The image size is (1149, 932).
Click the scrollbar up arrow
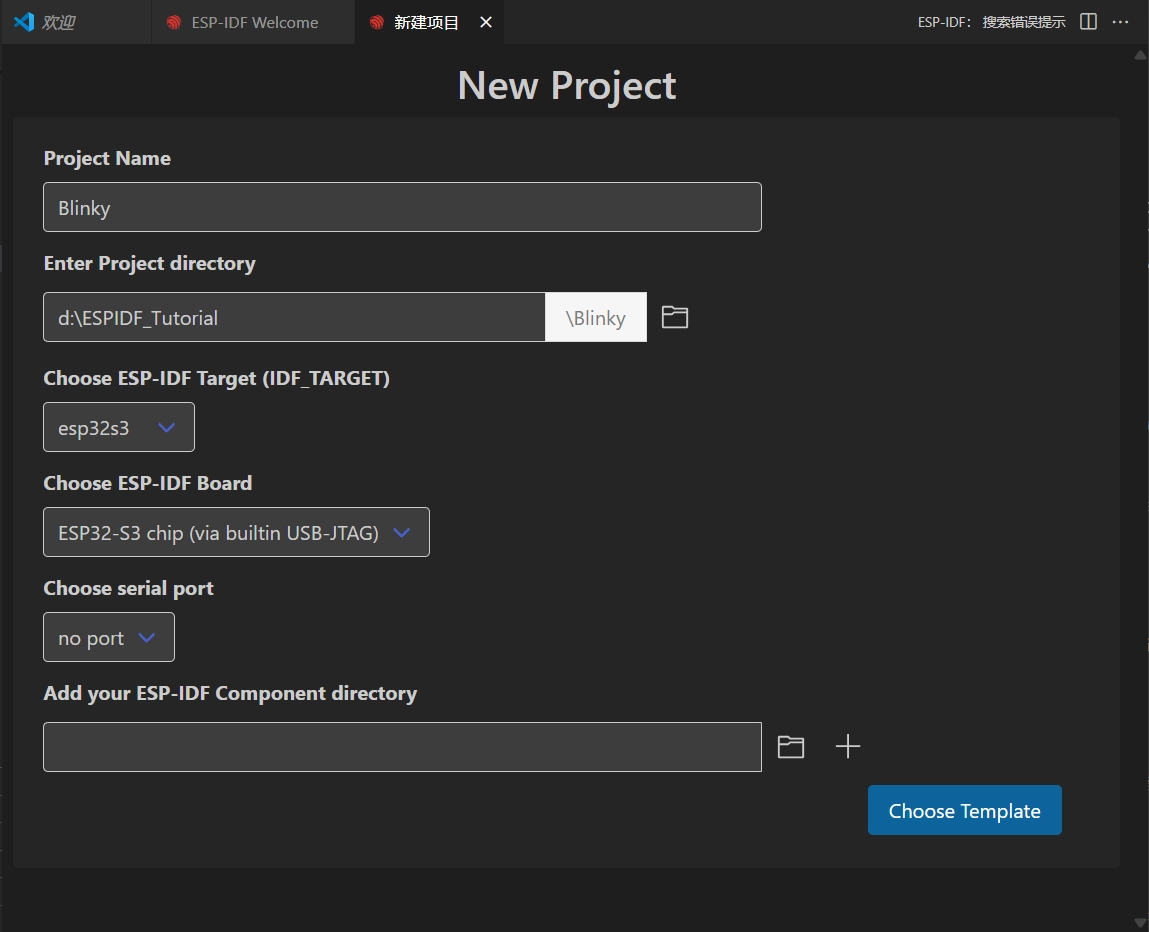(x=1140, y=56)
